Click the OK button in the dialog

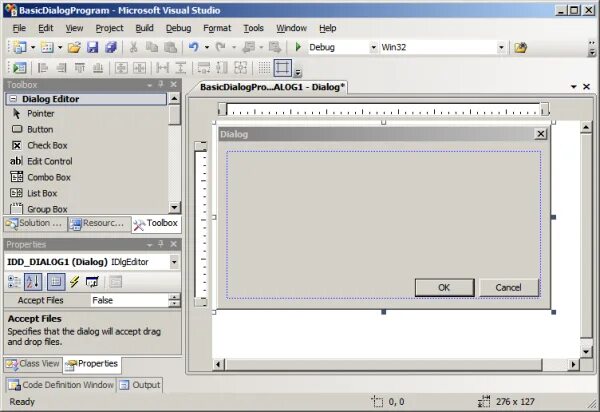[444, 288]
